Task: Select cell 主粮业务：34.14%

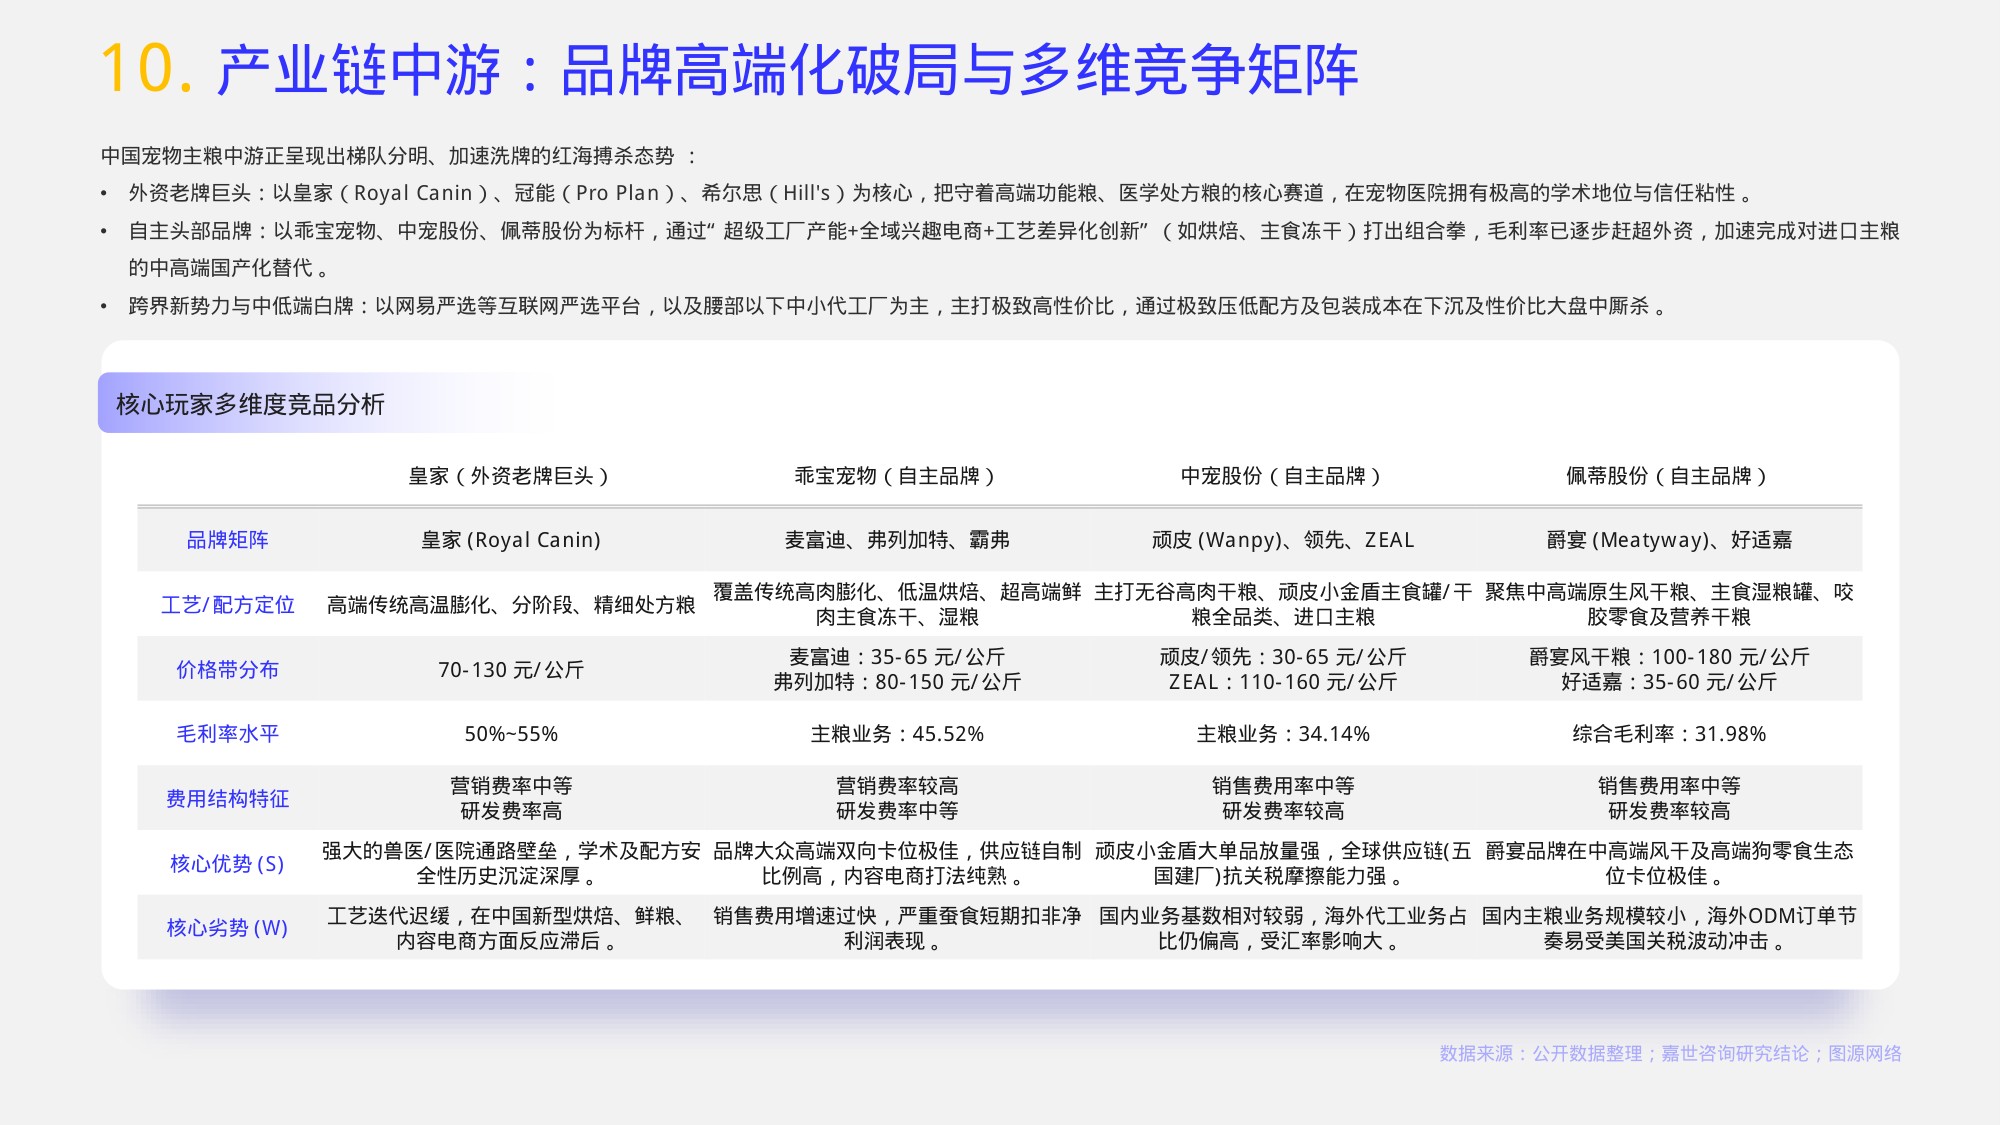Action: [1283, 734]
